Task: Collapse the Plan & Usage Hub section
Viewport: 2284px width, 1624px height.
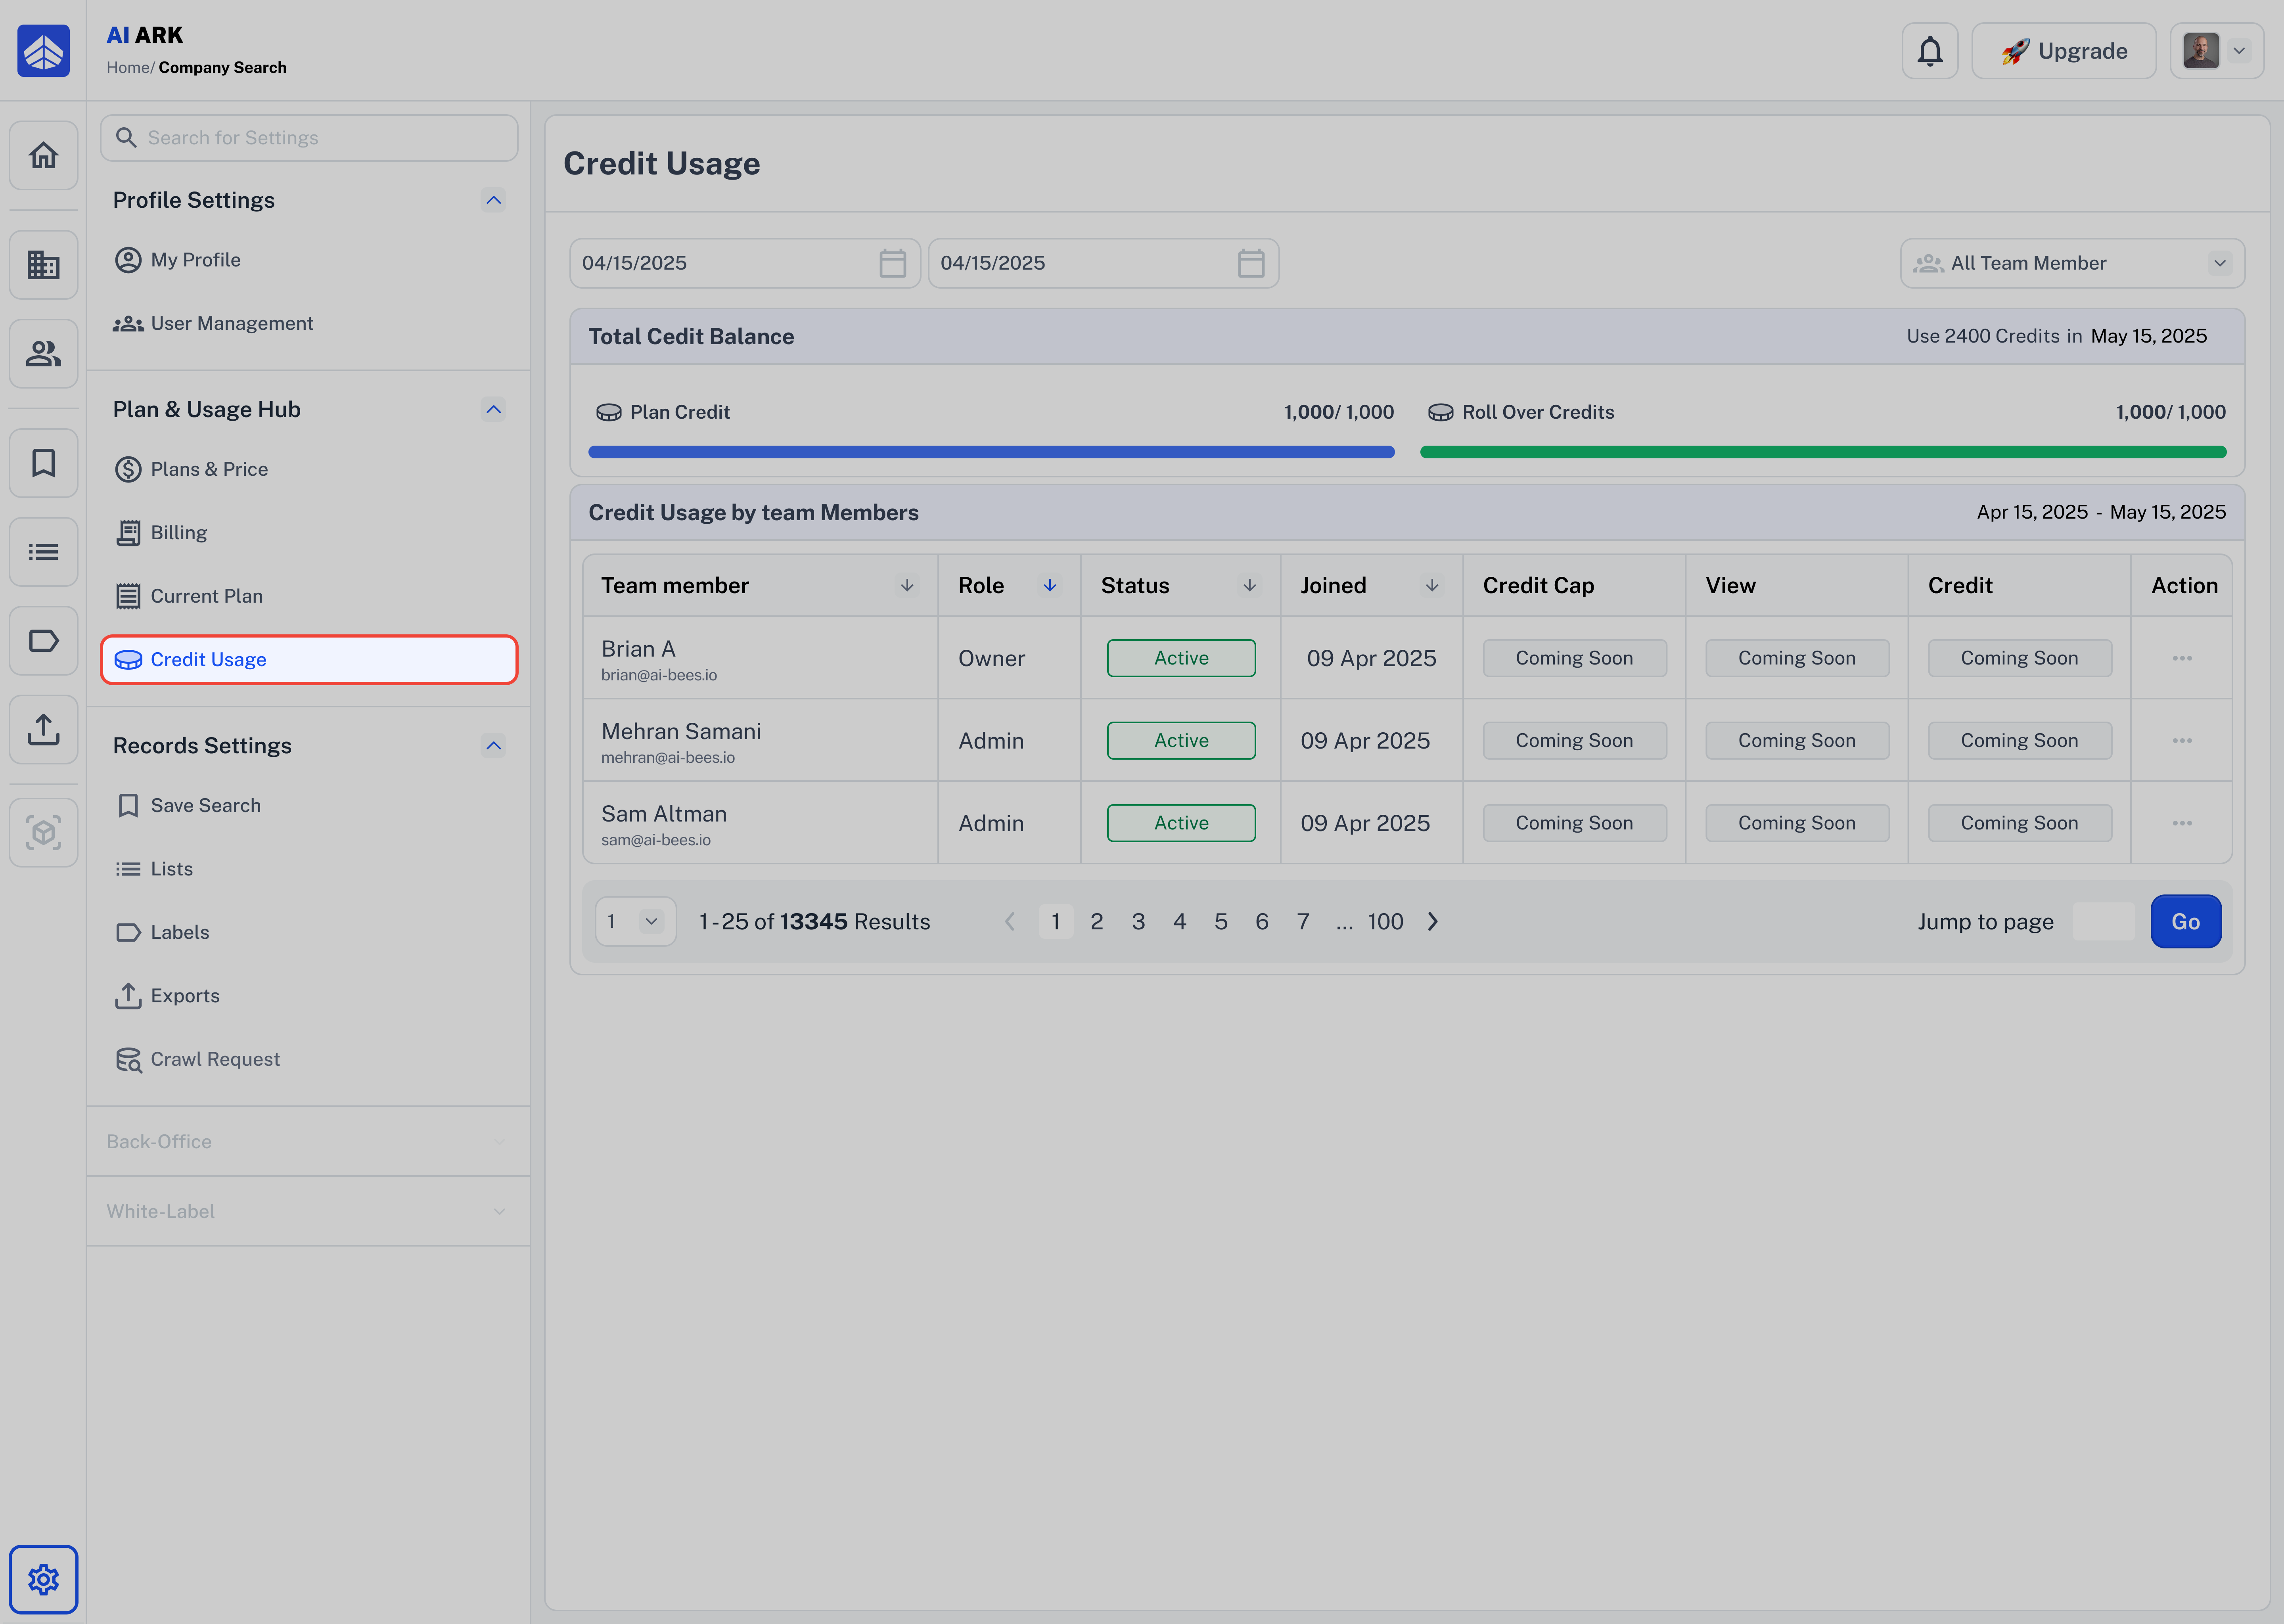Action: [493, 409]
